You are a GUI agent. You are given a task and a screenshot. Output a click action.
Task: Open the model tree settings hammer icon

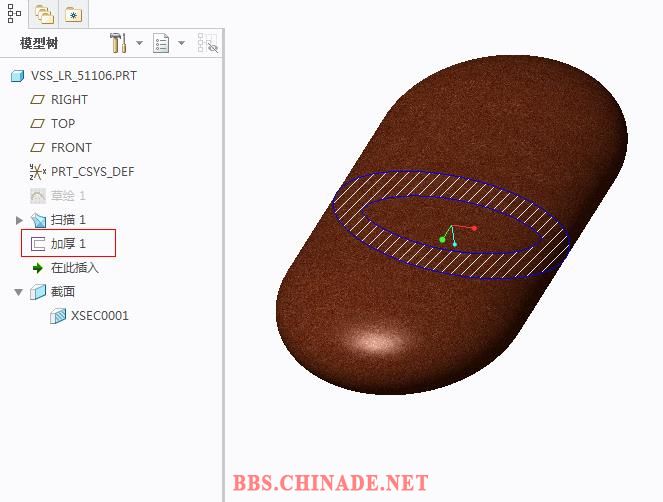point(118,43)
